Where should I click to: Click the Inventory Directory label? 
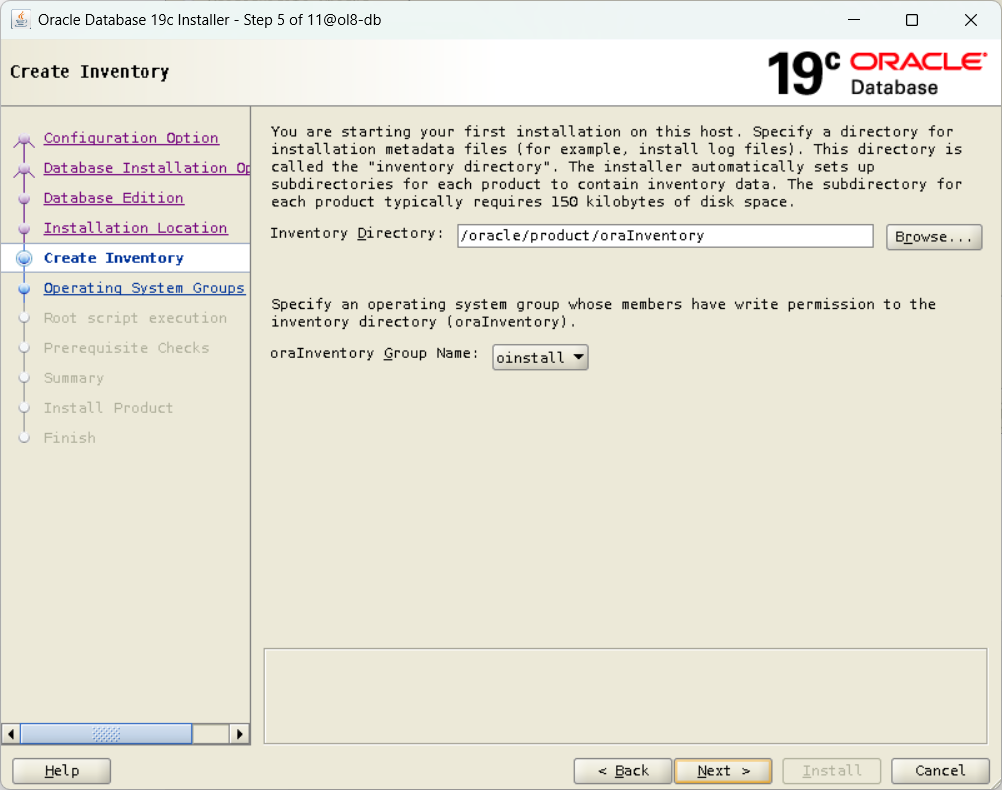tap(357, 233)
